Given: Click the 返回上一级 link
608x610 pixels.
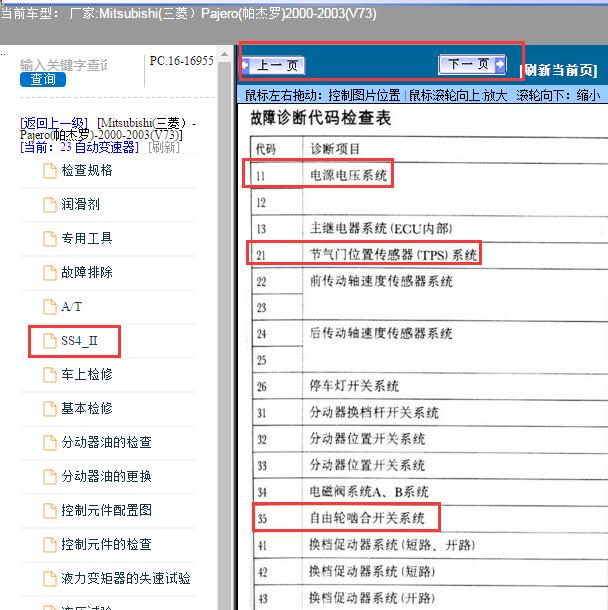Looking at the screenshot, I should (x=54, y=123).
